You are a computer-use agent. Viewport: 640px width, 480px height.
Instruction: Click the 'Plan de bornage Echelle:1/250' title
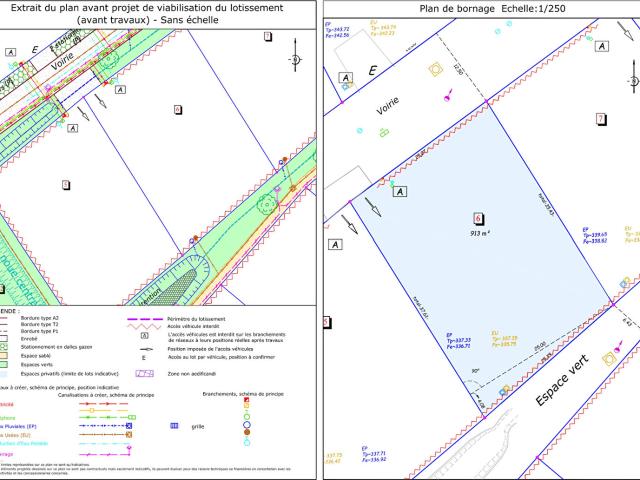click(492, 9)
